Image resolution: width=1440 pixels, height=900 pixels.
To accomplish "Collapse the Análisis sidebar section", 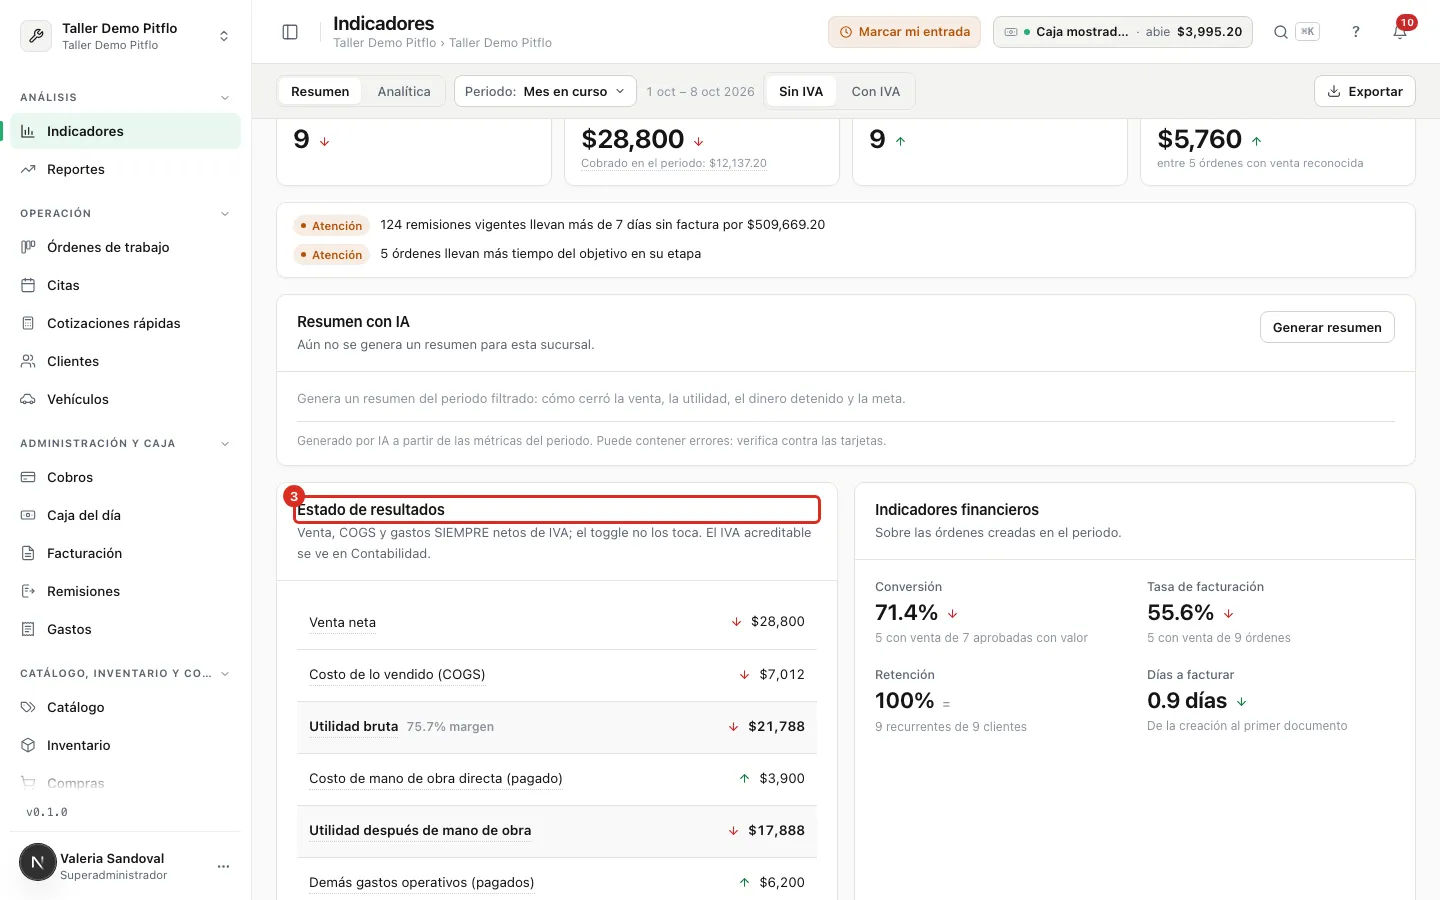I will (x=225, y=98).
